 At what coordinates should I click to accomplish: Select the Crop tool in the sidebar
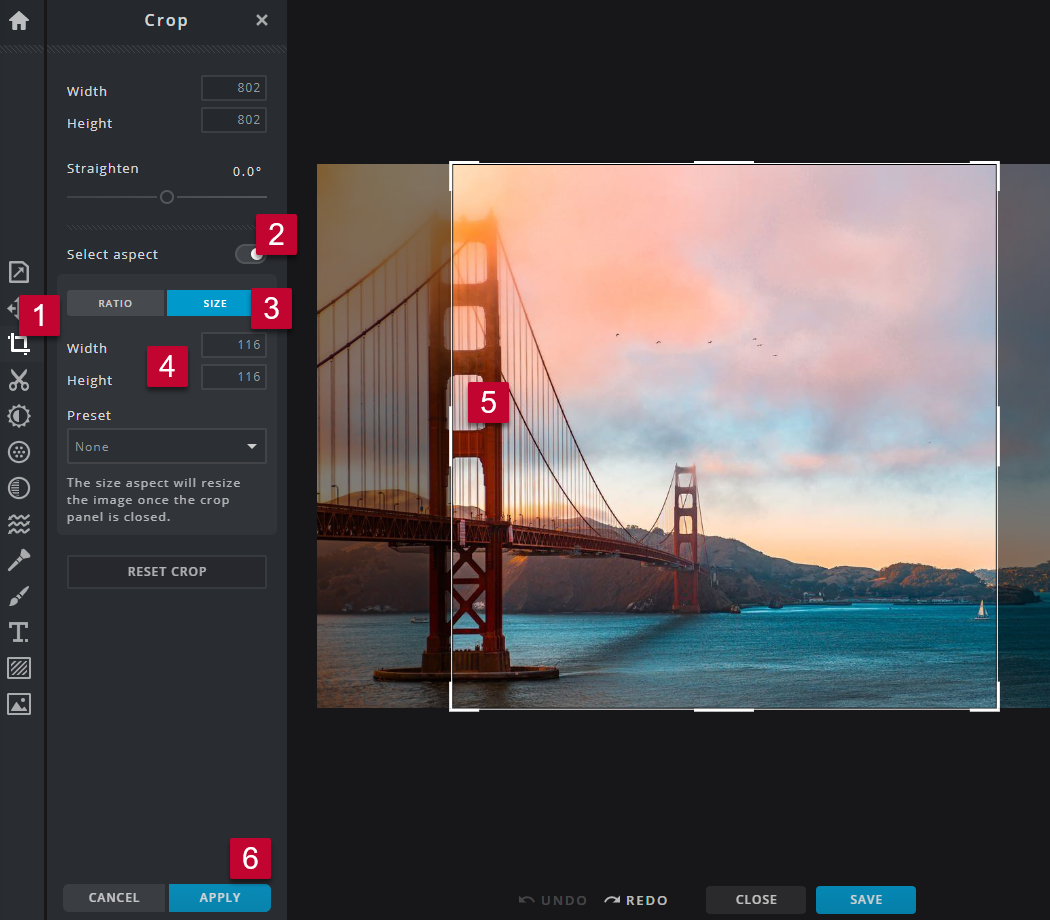(x=20, y=343)
